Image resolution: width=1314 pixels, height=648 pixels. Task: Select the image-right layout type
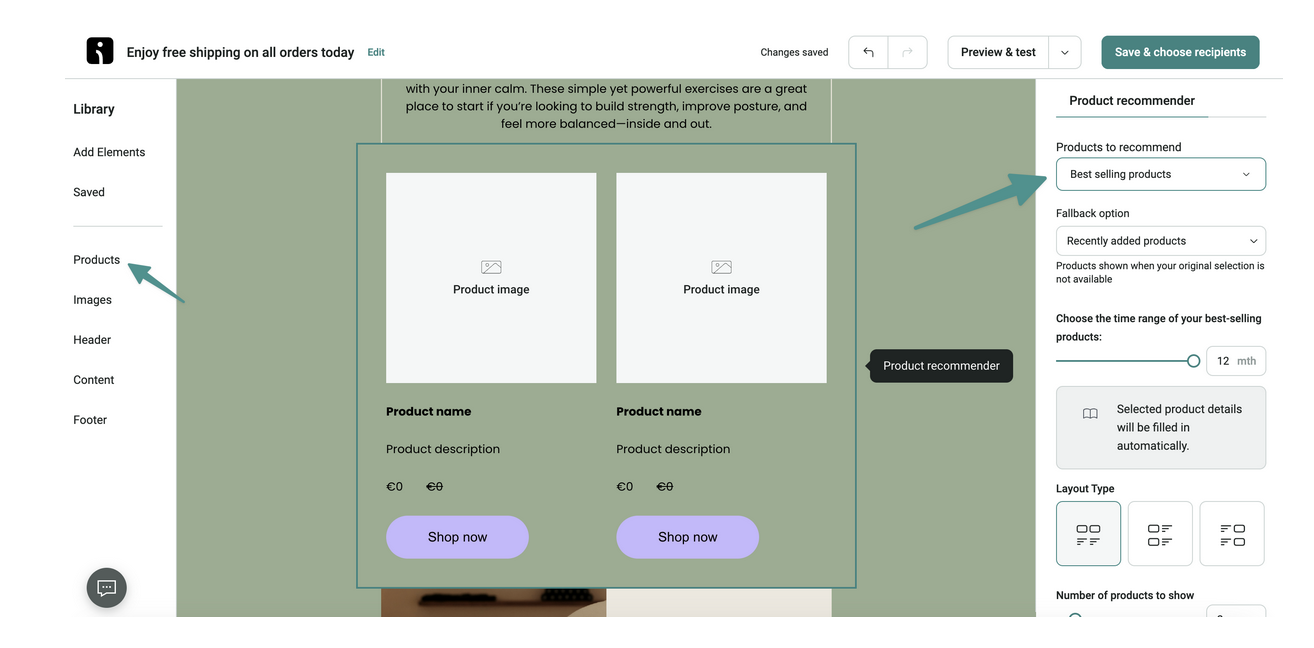tap(1232, 533)
